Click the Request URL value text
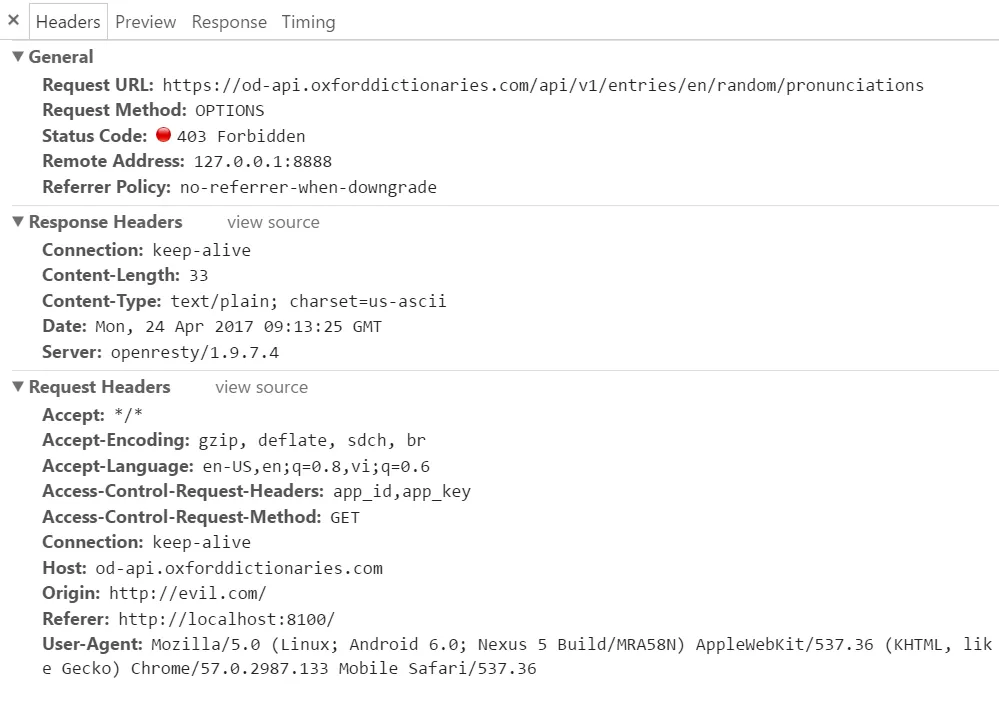This screenshot has height=721, width=999. click(x=543, y=85)
